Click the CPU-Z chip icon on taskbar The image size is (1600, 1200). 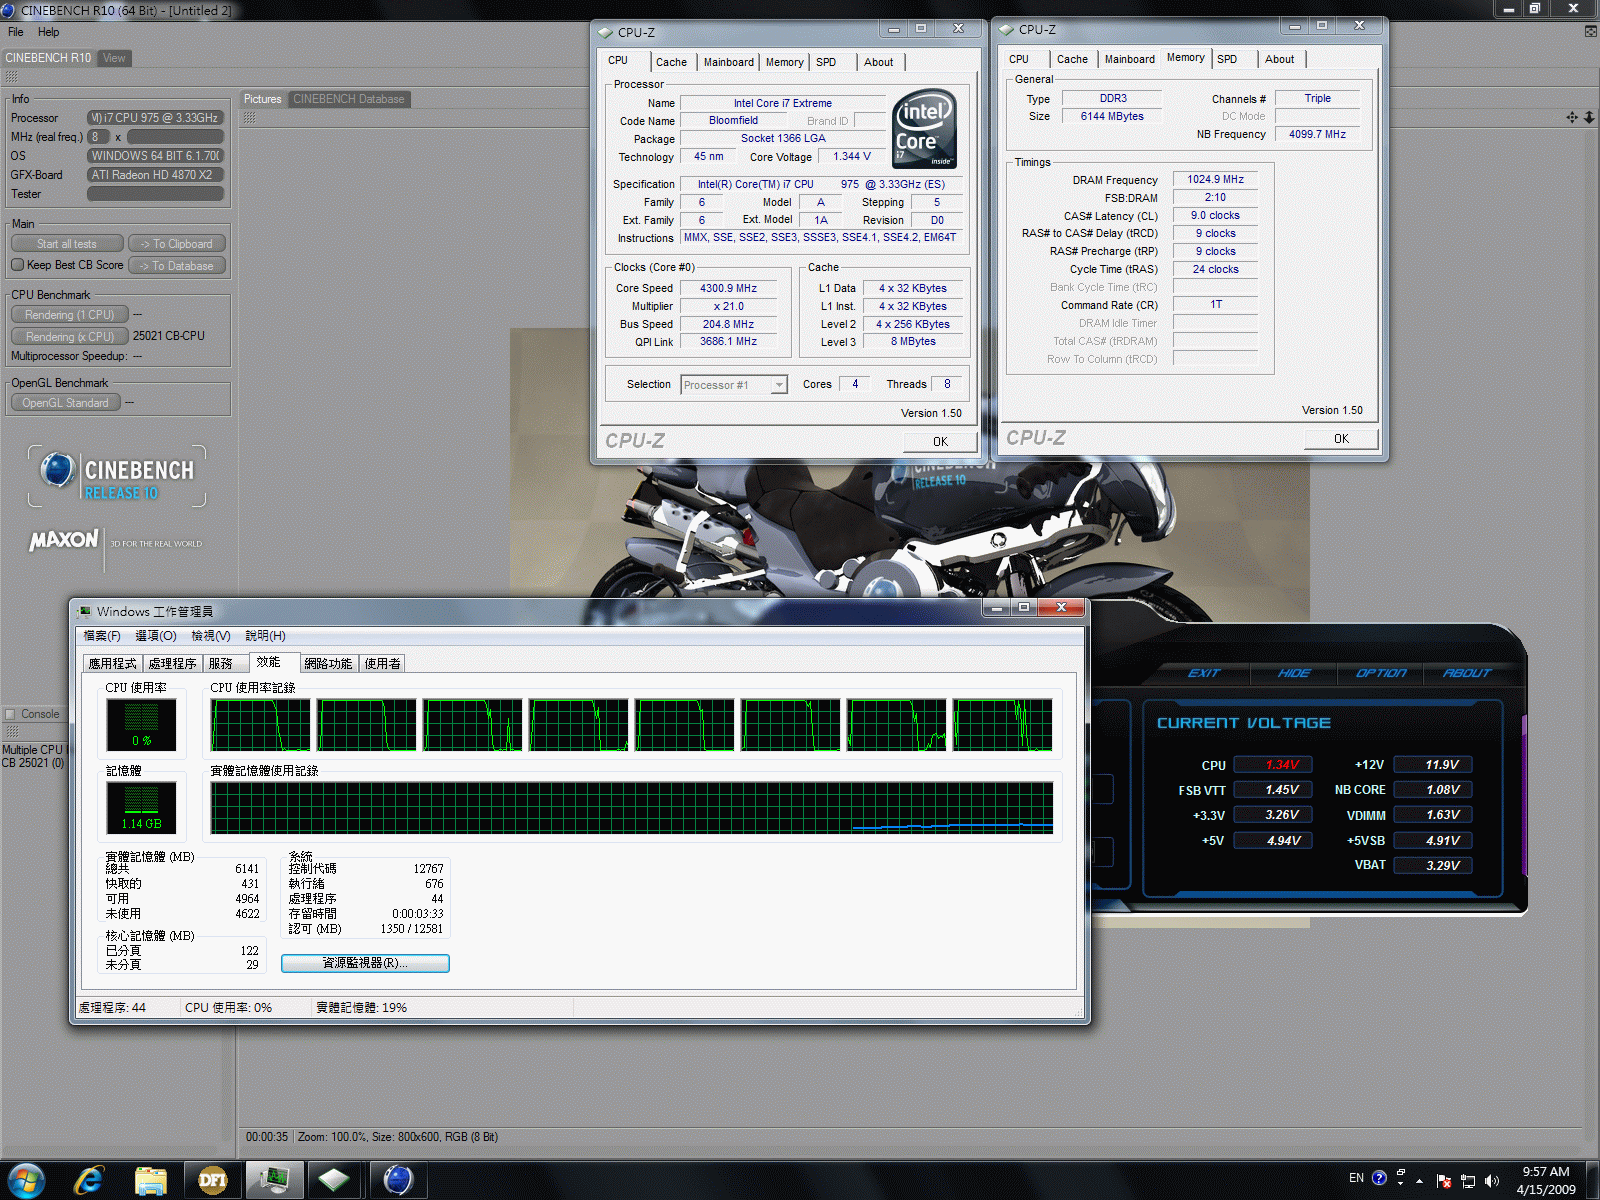pyautogui.click(x=334, y=1180)
